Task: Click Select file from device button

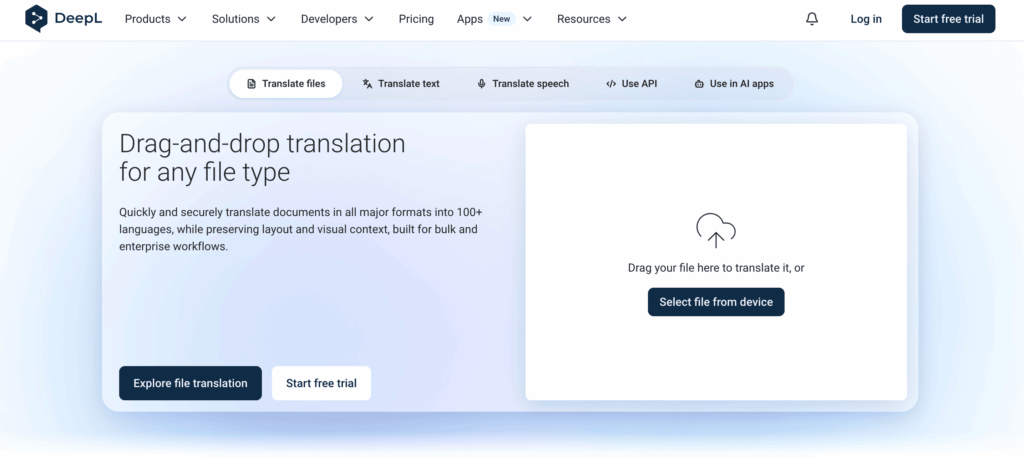Action: click(716, 302)
